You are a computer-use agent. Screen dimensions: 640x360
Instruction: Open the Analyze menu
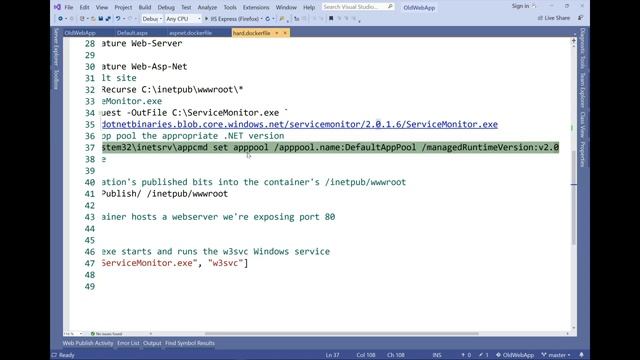(x=207, y=7)
